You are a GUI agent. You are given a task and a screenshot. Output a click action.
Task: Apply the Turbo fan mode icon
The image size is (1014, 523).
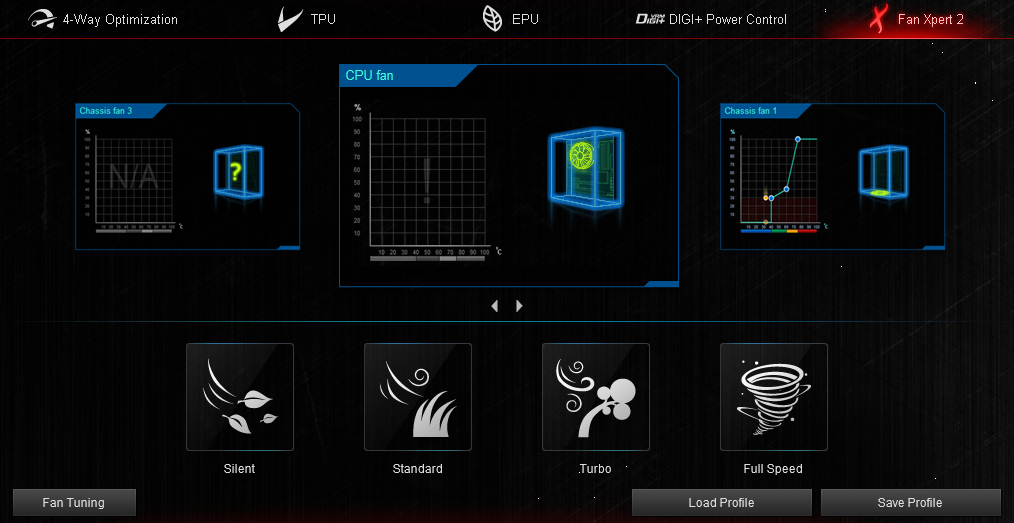596,397
